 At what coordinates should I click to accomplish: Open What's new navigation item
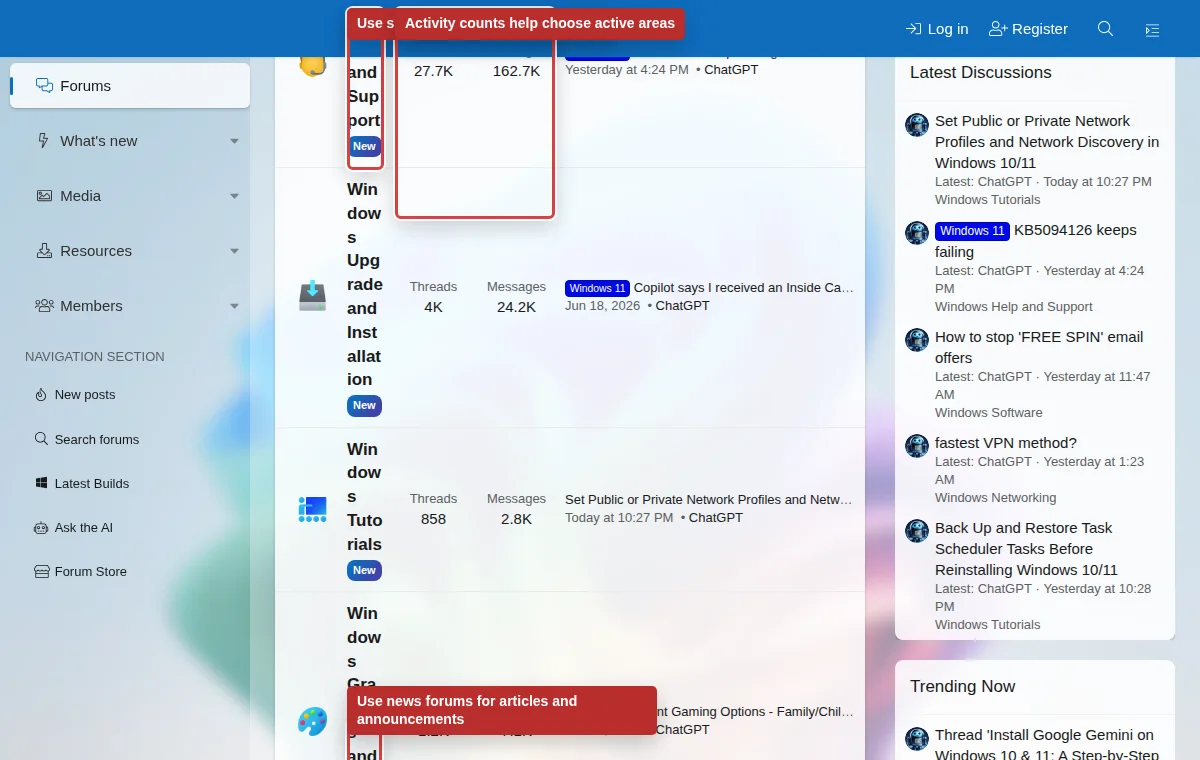98,141
